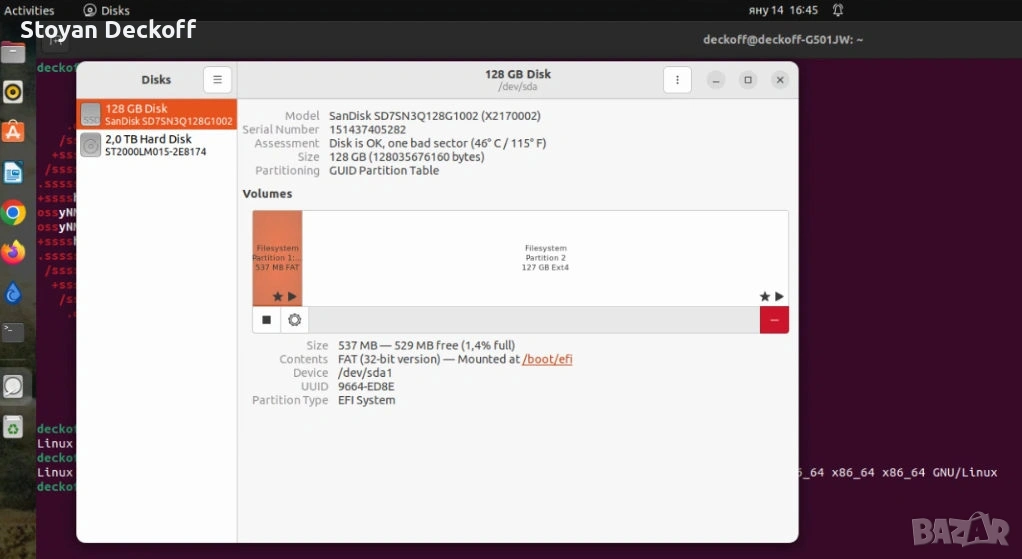Launch Firefox from the dock
Viewport: 1022px width, 559px height.
pyautogui.click(x=13, y=252)
